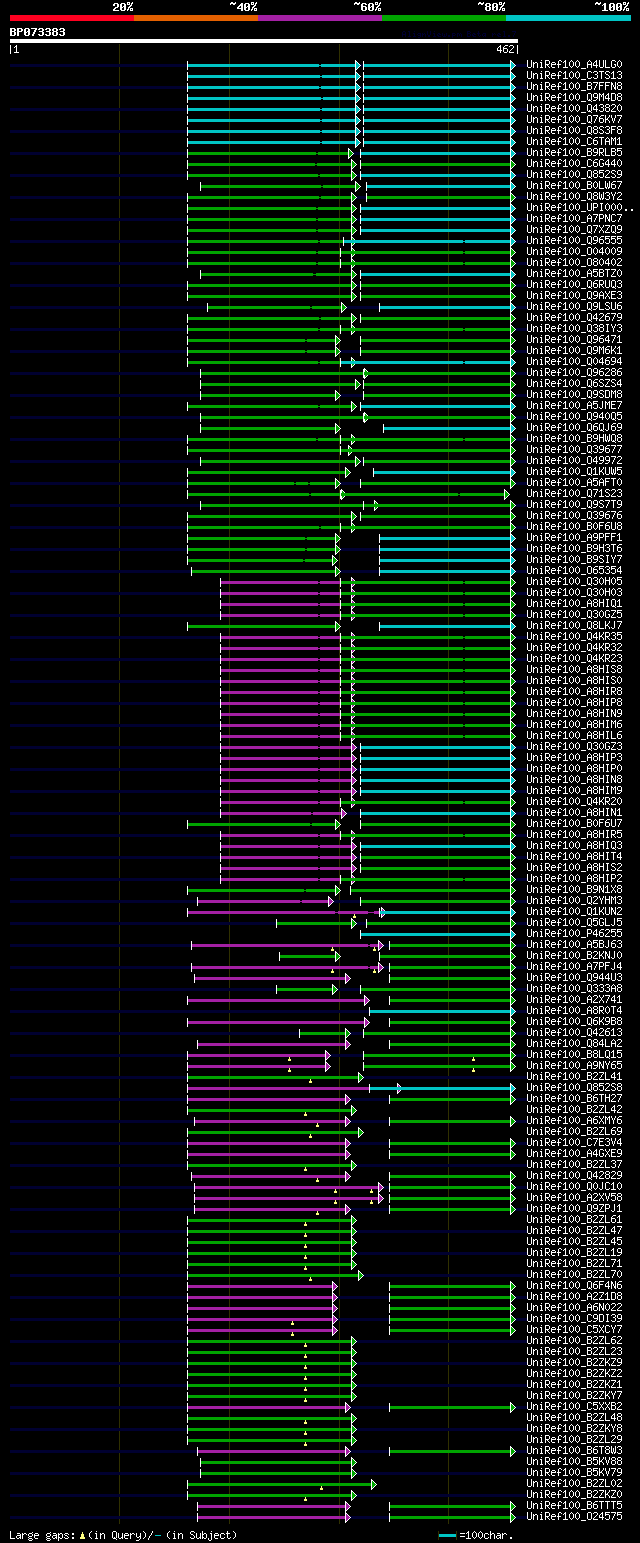
Task: Select the UniRef100_C6TAM1 label
Action: [574, 141]
